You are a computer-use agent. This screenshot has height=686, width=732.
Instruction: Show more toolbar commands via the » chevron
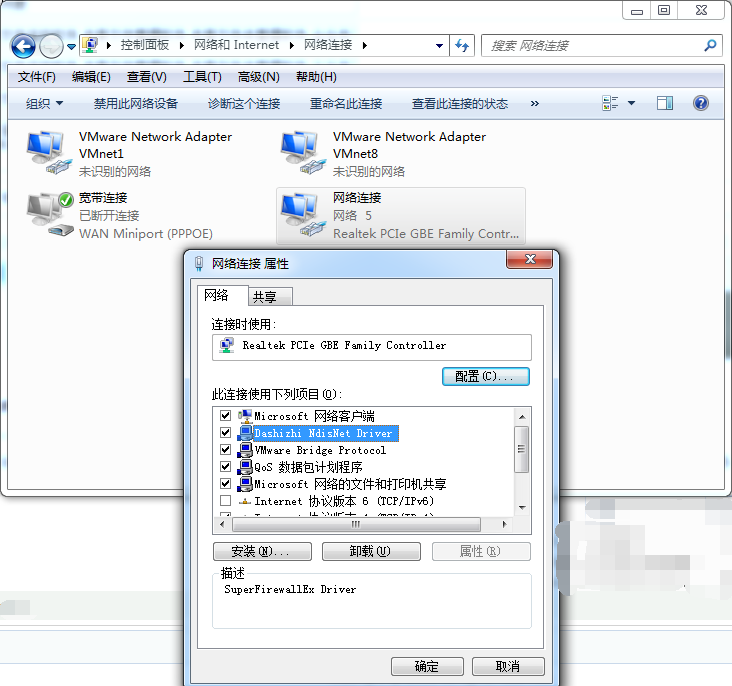[535, 103]
